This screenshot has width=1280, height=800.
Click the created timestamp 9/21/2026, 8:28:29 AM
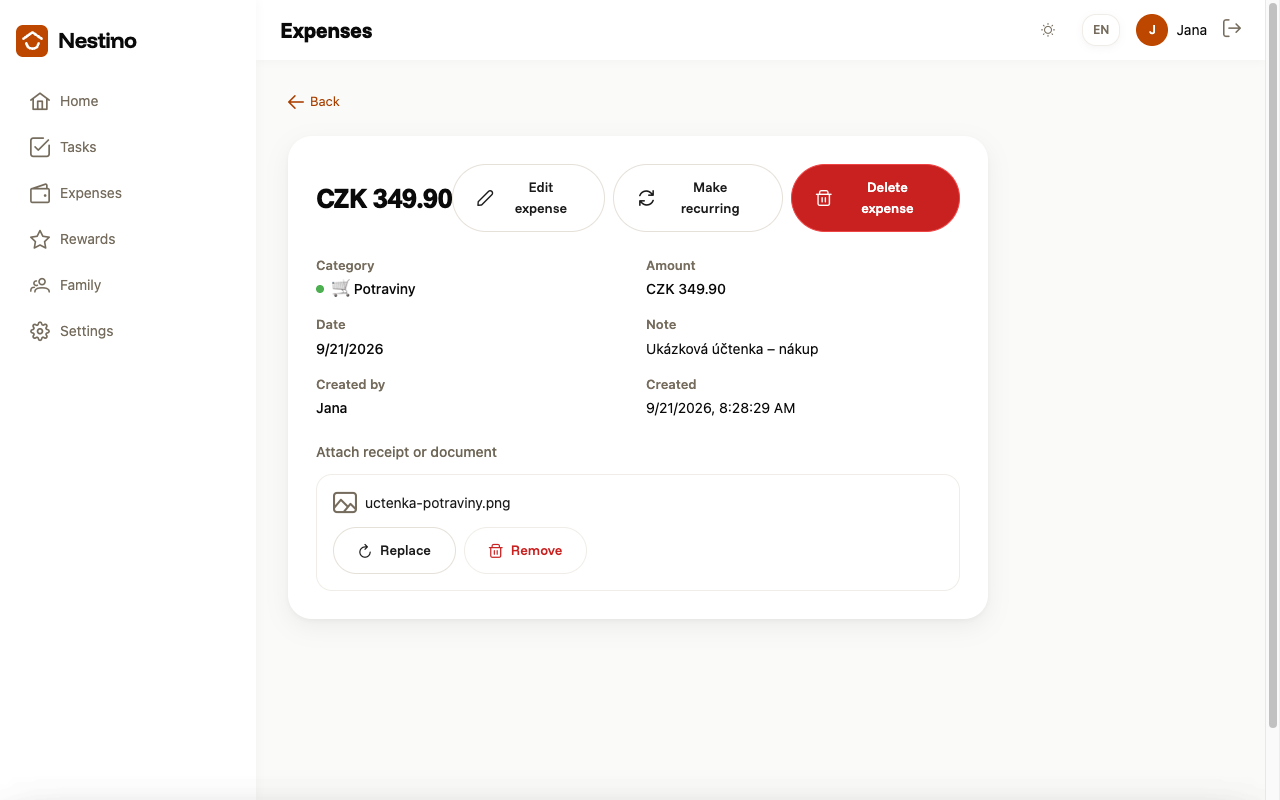pyautogui.click(x=721, y=408)
